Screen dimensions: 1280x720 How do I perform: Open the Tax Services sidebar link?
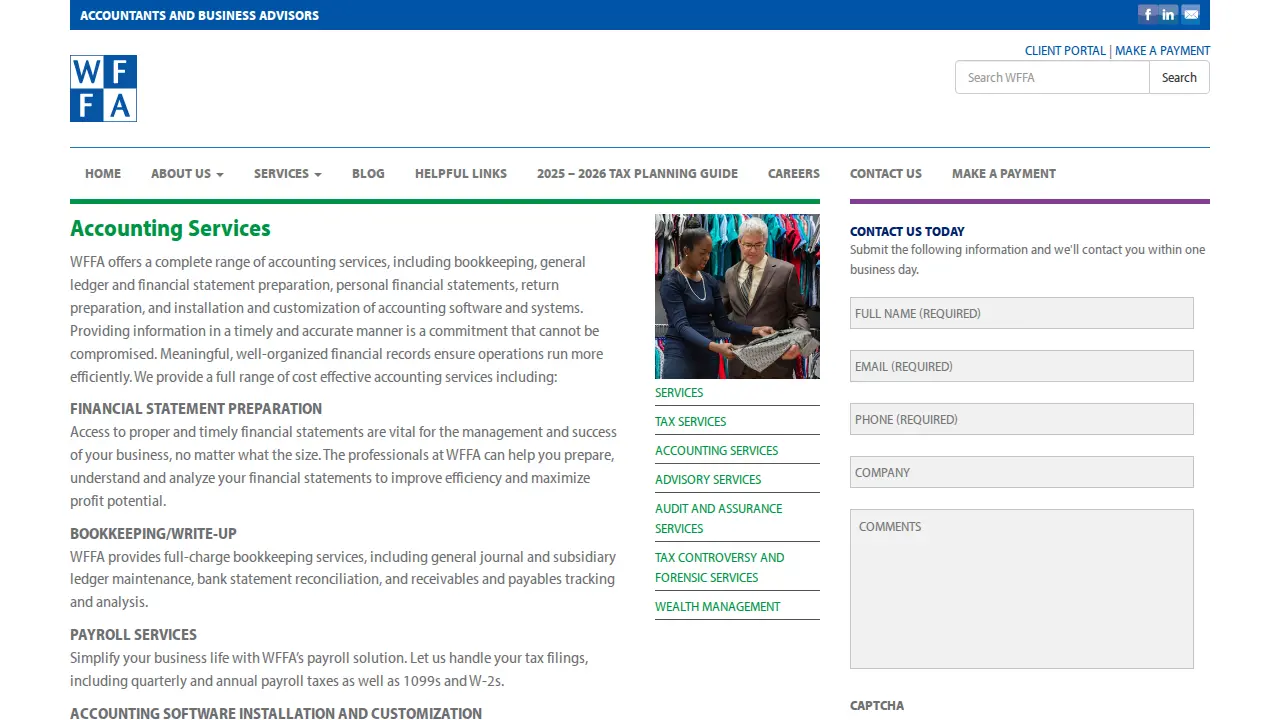click(x=690, y=422)
